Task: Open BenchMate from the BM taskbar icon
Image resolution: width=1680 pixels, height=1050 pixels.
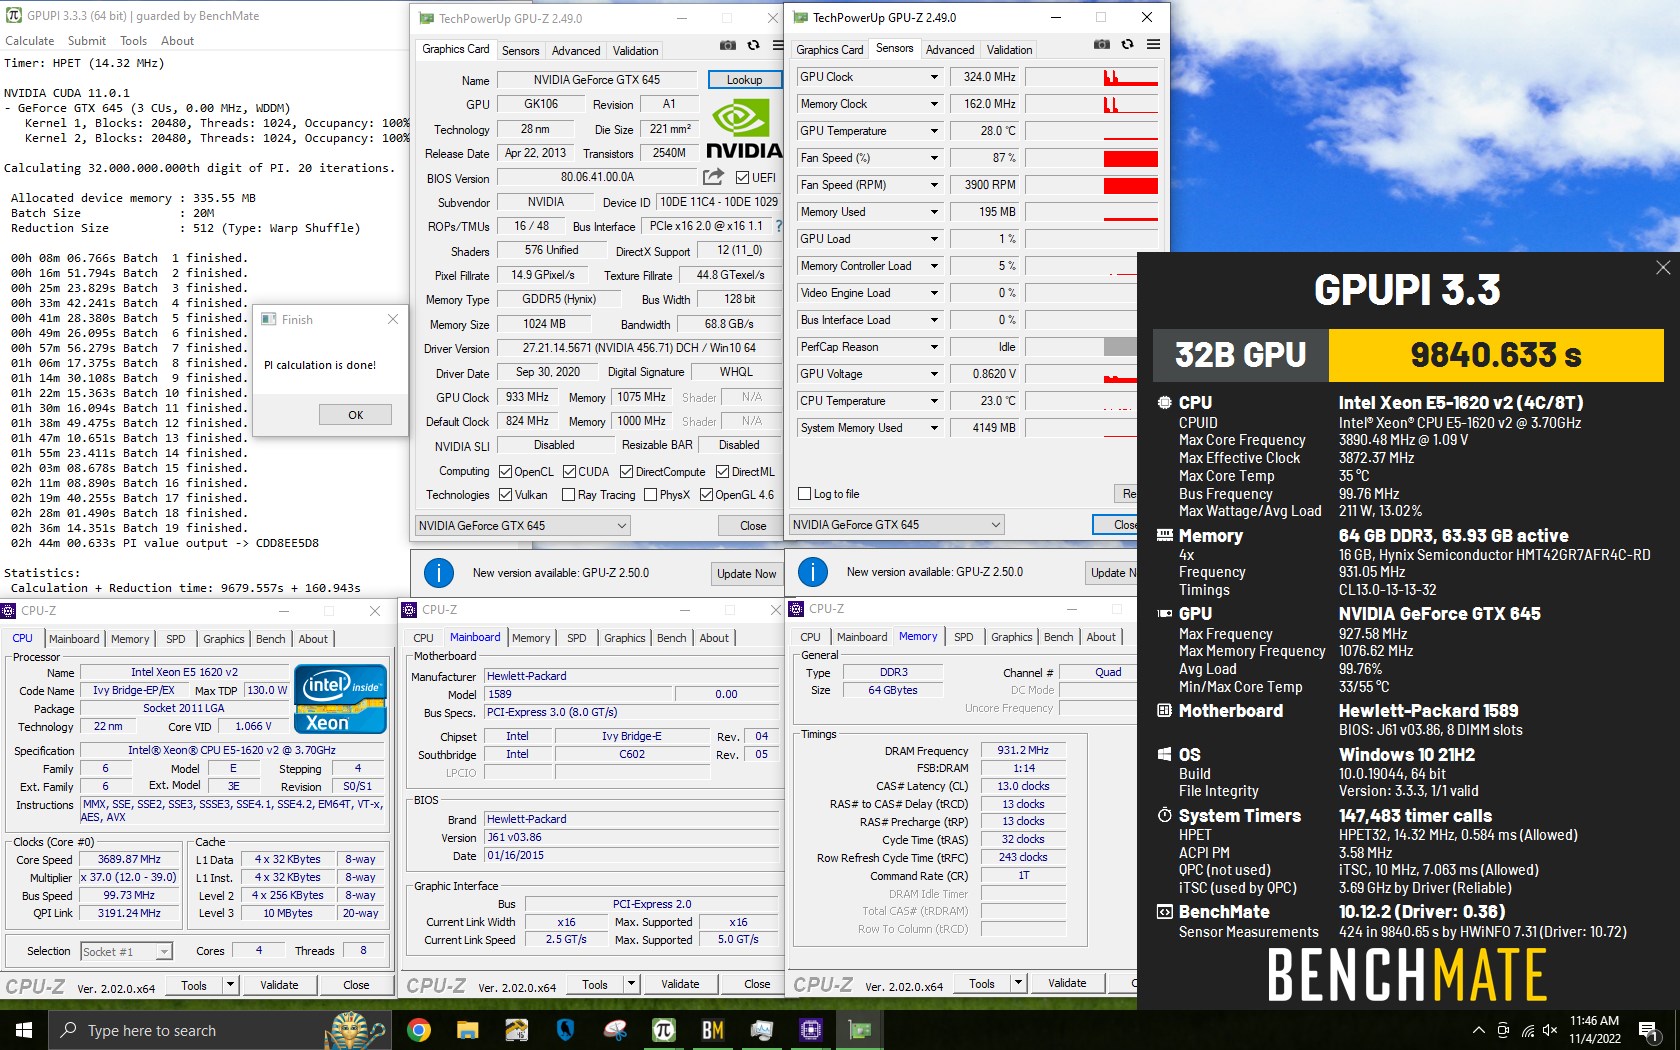Action: click(713, 1030)
